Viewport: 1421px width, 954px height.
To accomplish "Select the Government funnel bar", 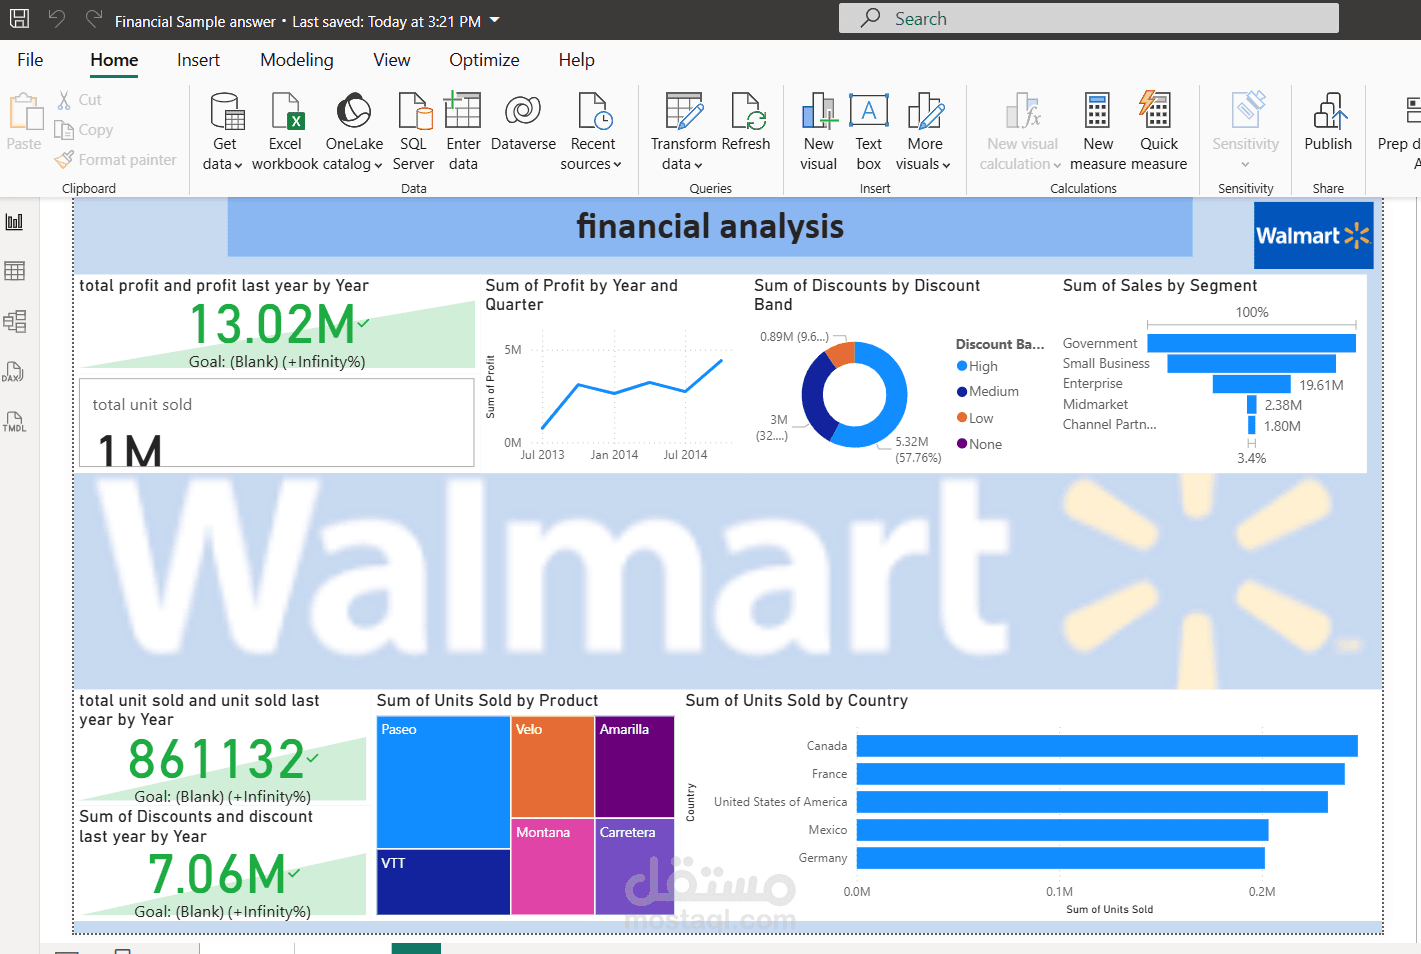I will coord(1251,343).
